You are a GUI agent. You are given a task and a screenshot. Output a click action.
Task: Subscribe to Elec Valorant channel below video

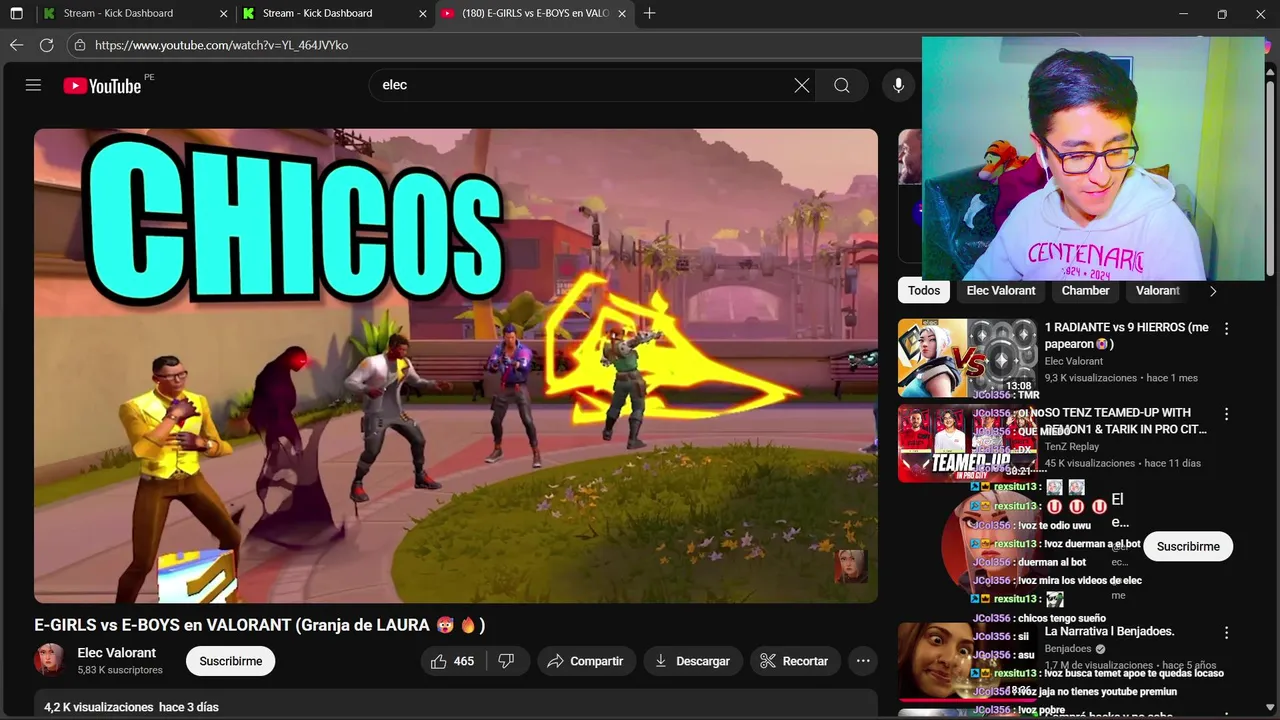pos(230,661)
